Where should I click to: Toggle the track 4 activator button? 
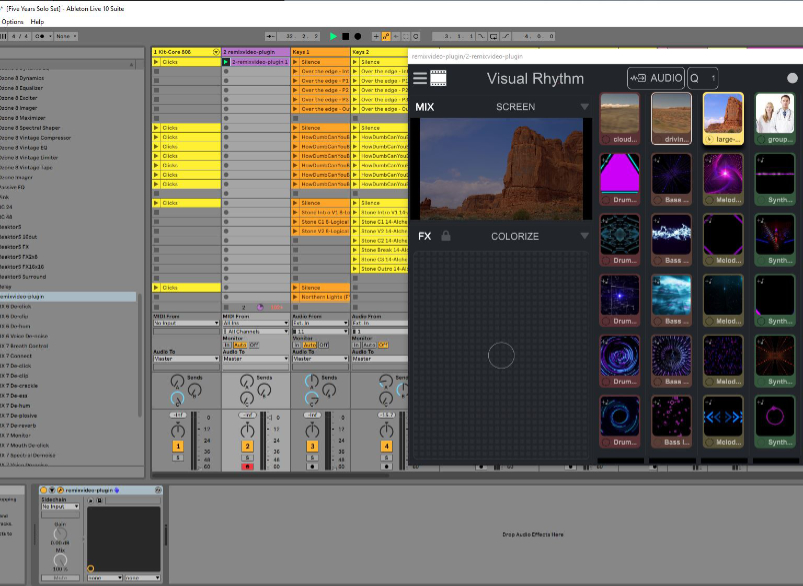click(x=385, y=446)
